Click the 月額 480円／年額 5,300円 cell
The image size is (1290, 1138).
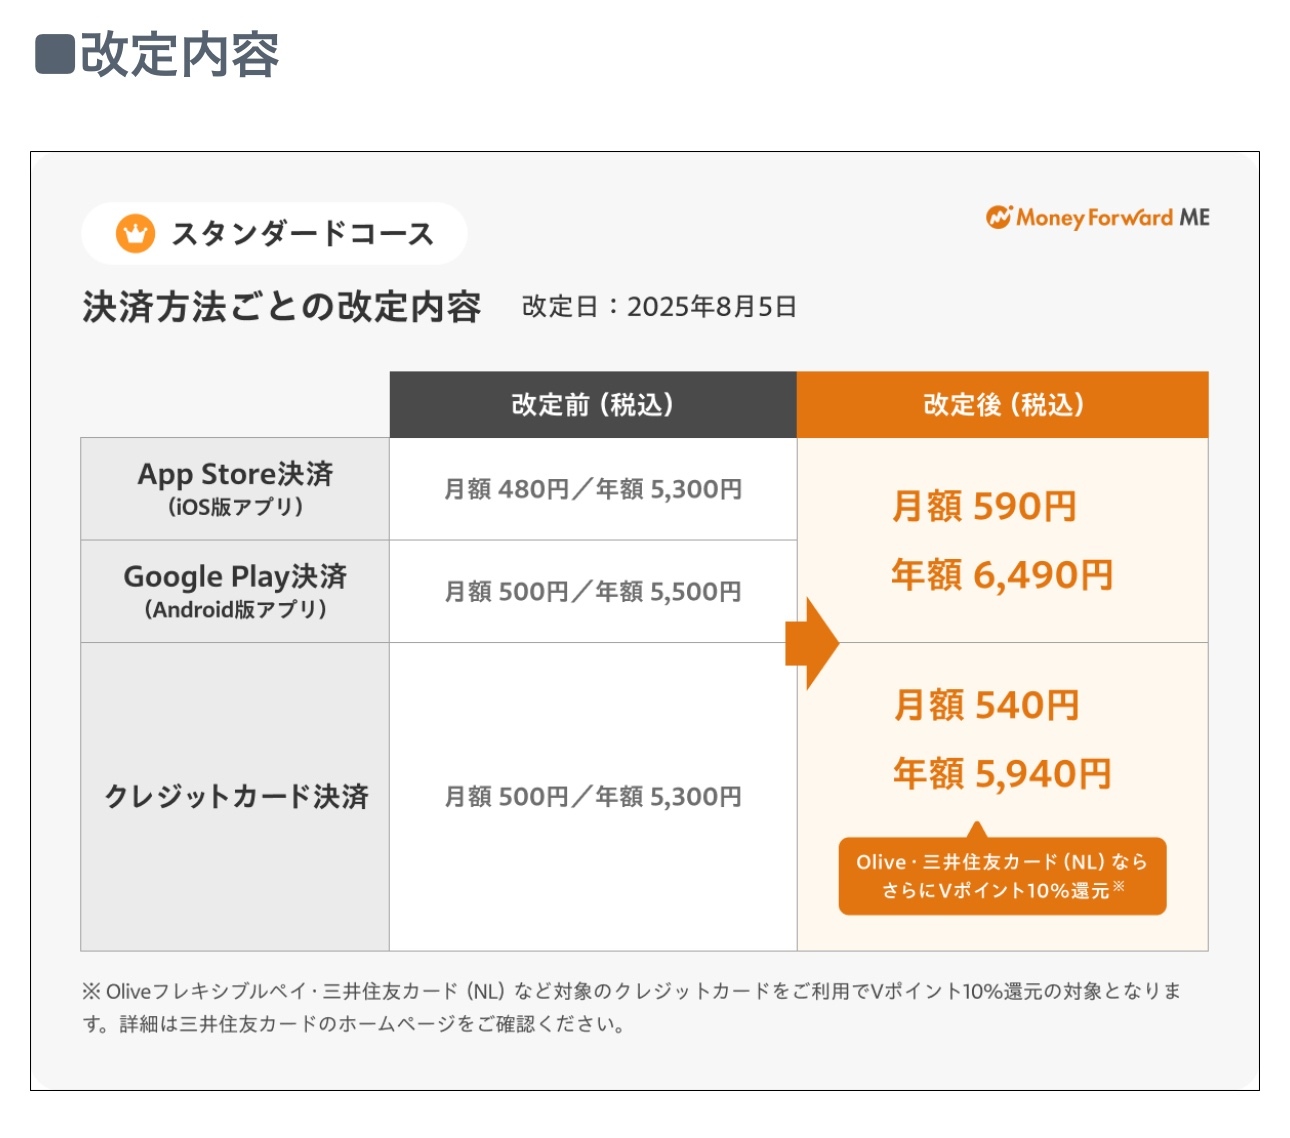pyautogui.click(x=593, y=489)
